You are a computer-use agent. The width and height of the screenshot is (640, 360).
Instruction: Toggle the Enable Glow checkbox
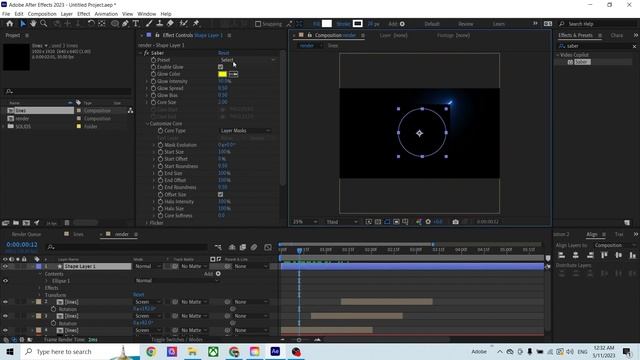220,67
